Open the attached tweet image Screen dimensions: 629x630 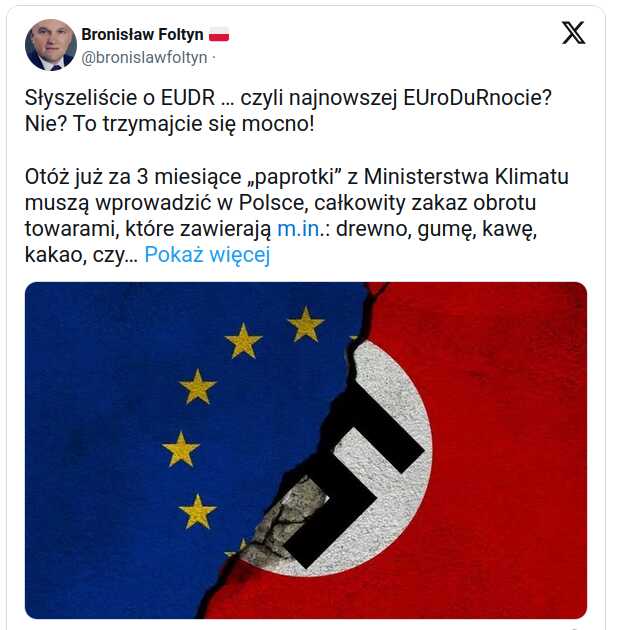[x=306, y=450]
